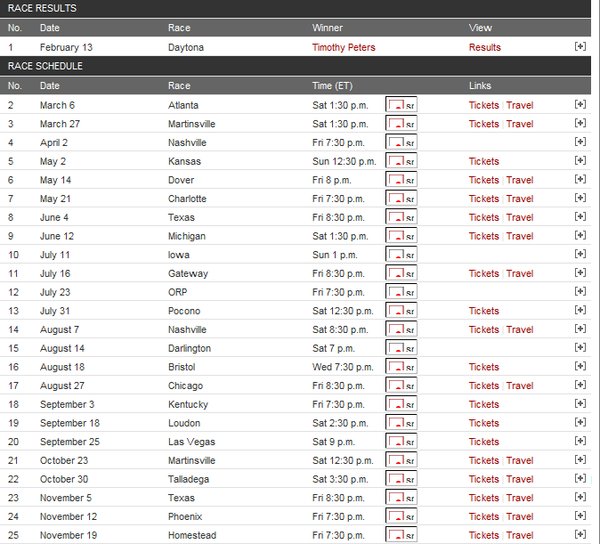Expand details for the Michigan race row

click(x=580, y=235)
